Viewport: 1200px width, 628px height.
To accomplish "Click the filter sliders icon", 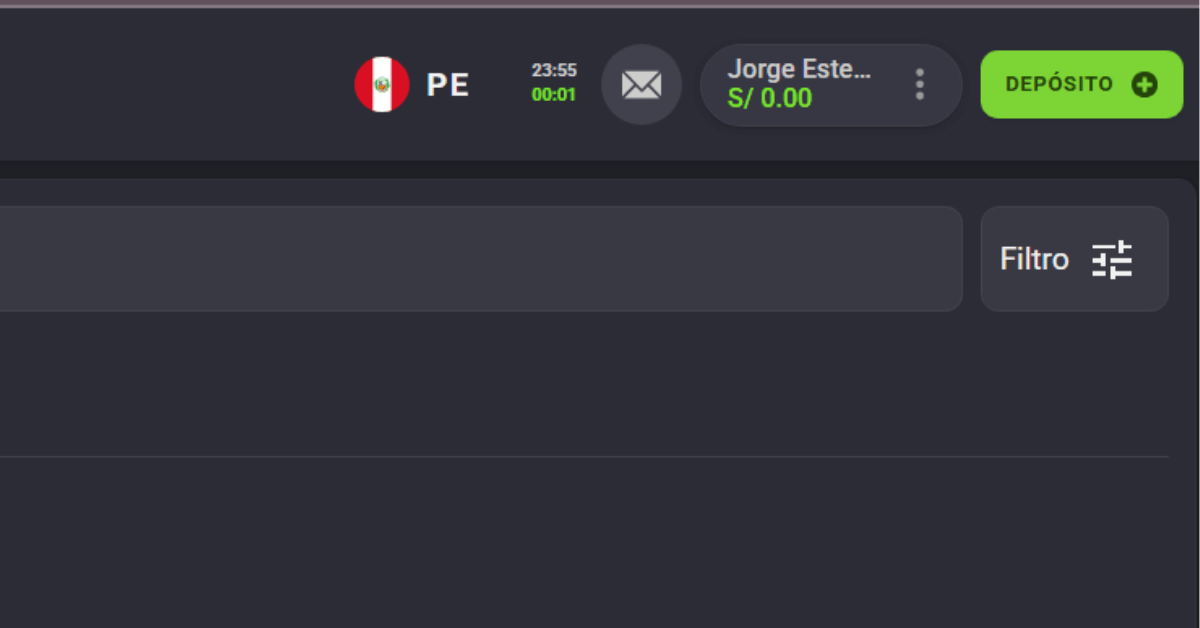I will coord(1112,260).
